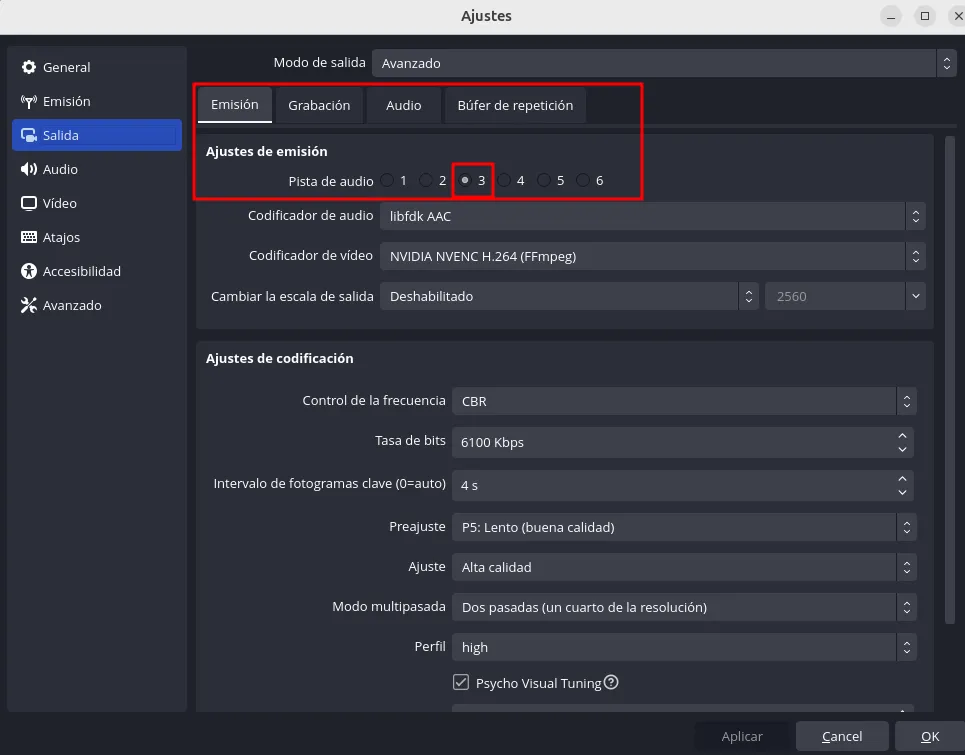The image size is (965, 755).
Task: Switch to the Grabación tab
Action: pos(319,105)
